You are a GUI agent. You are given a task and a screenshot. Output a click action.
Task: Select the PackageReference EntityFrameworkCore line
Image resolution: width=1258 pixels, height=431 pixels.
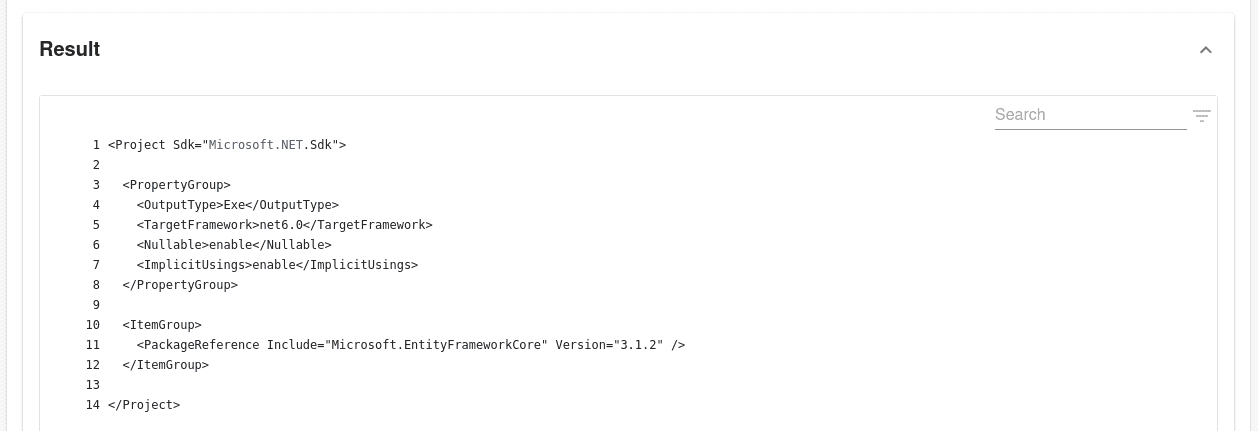pyautogui.click(x=411, y=345)
